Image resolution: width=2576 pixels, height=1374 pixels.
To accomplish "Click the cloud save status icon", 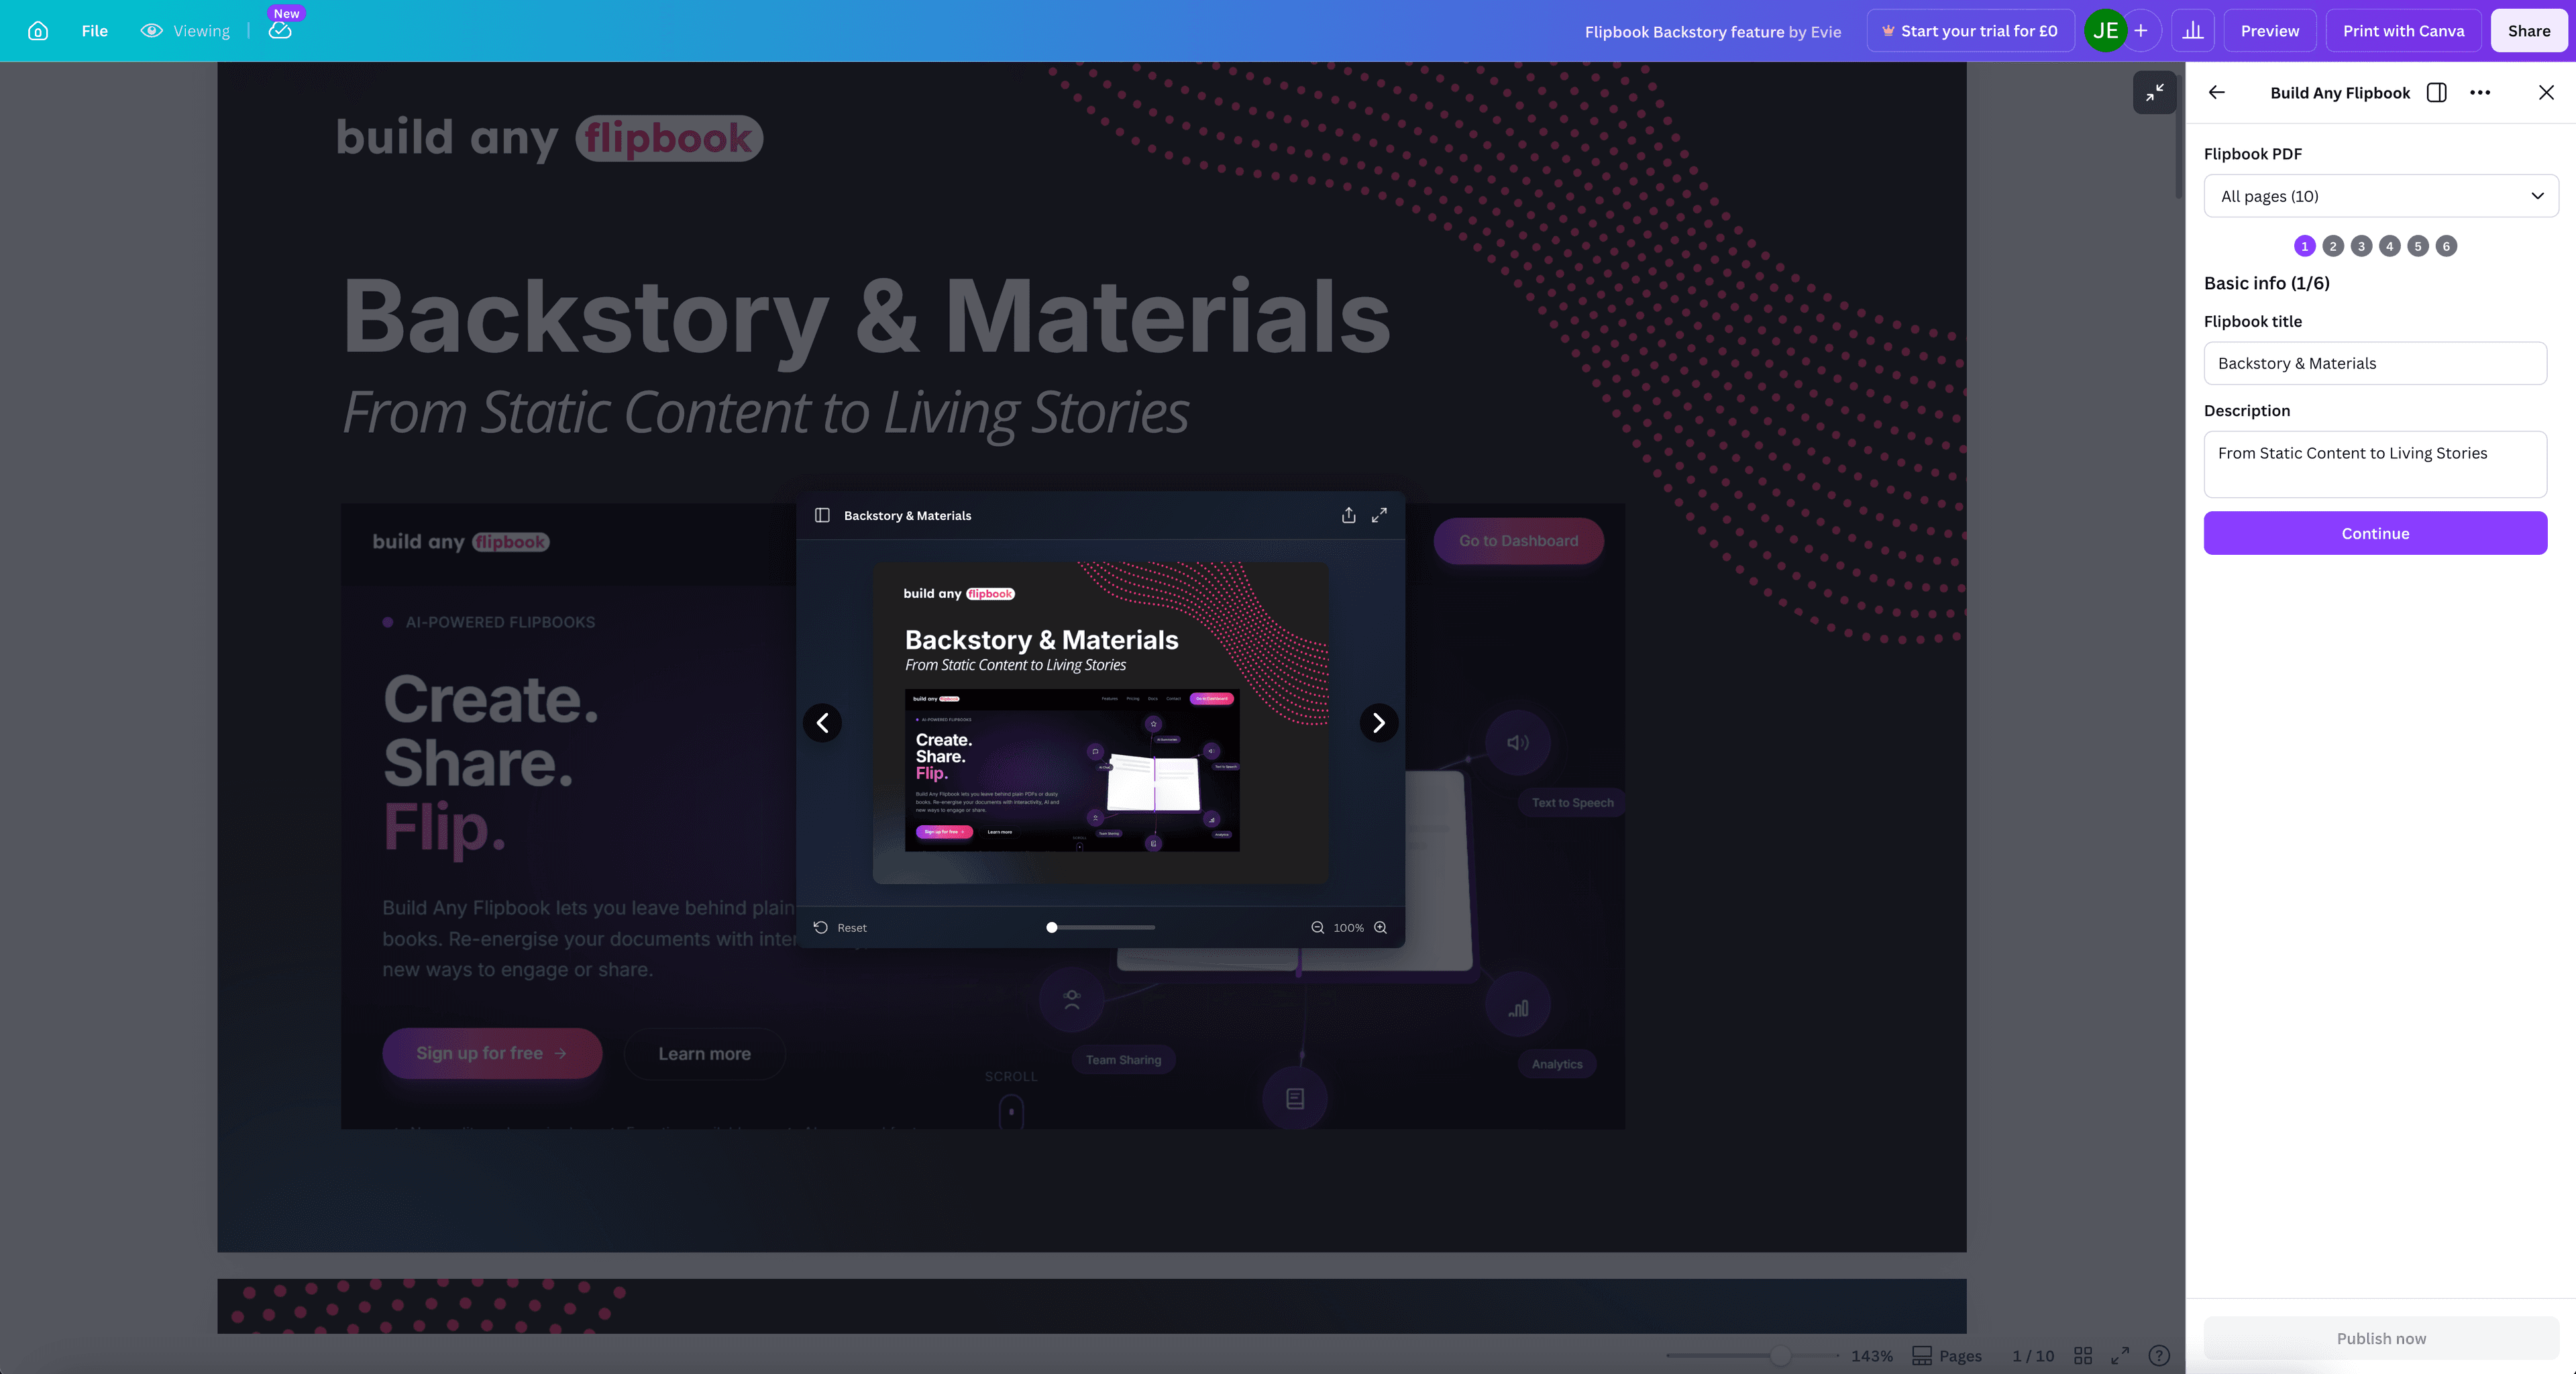I will coord(280,31).
